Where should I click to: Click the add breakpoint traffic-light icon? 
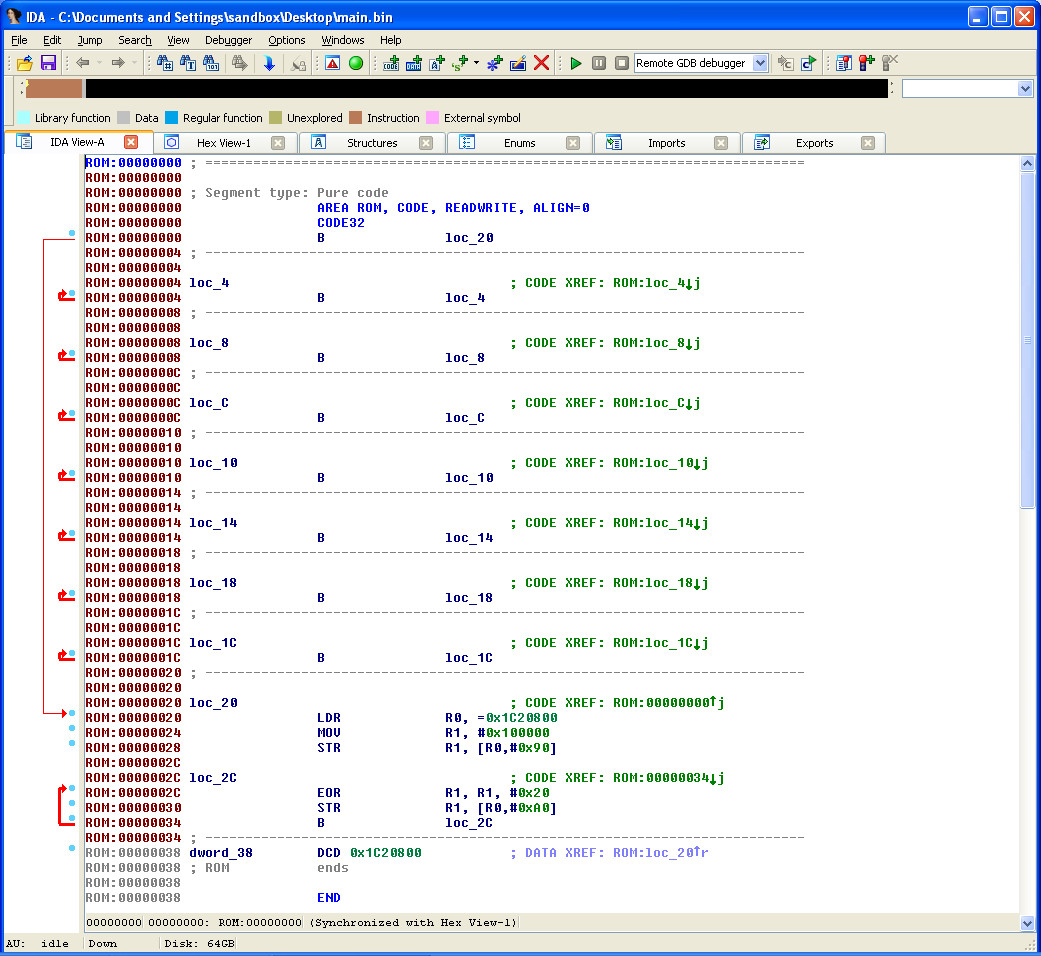tap(866, 63)
